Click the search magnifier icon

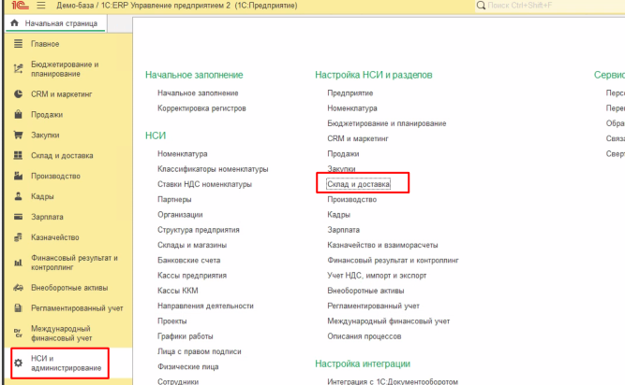pos(481,5)
